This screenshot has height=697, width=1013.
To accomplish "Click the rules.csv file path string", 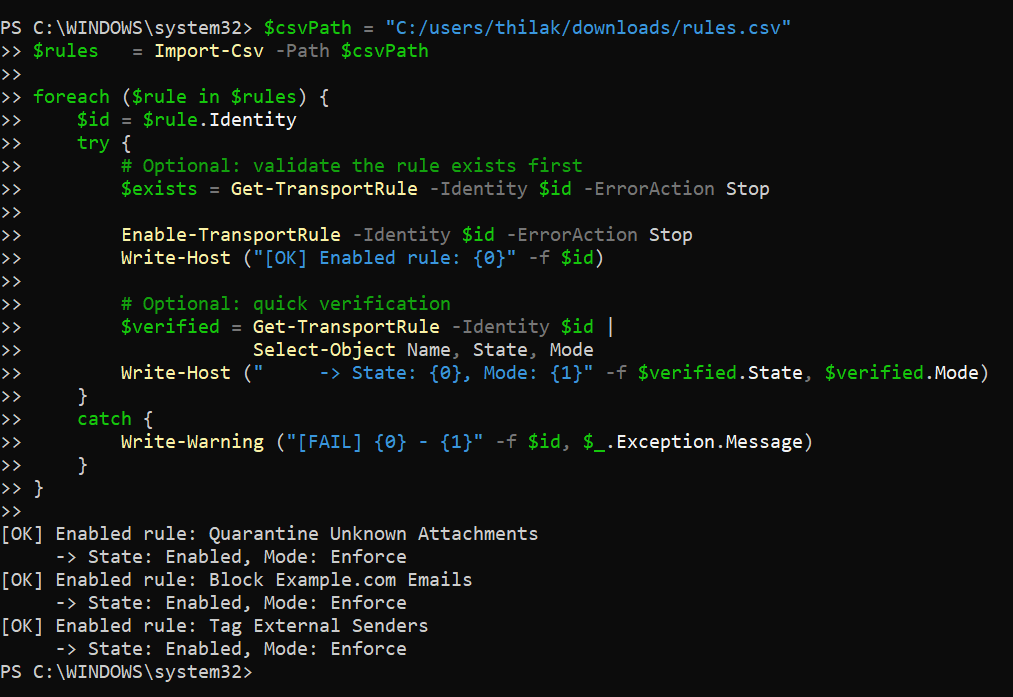I will point(588,27).
